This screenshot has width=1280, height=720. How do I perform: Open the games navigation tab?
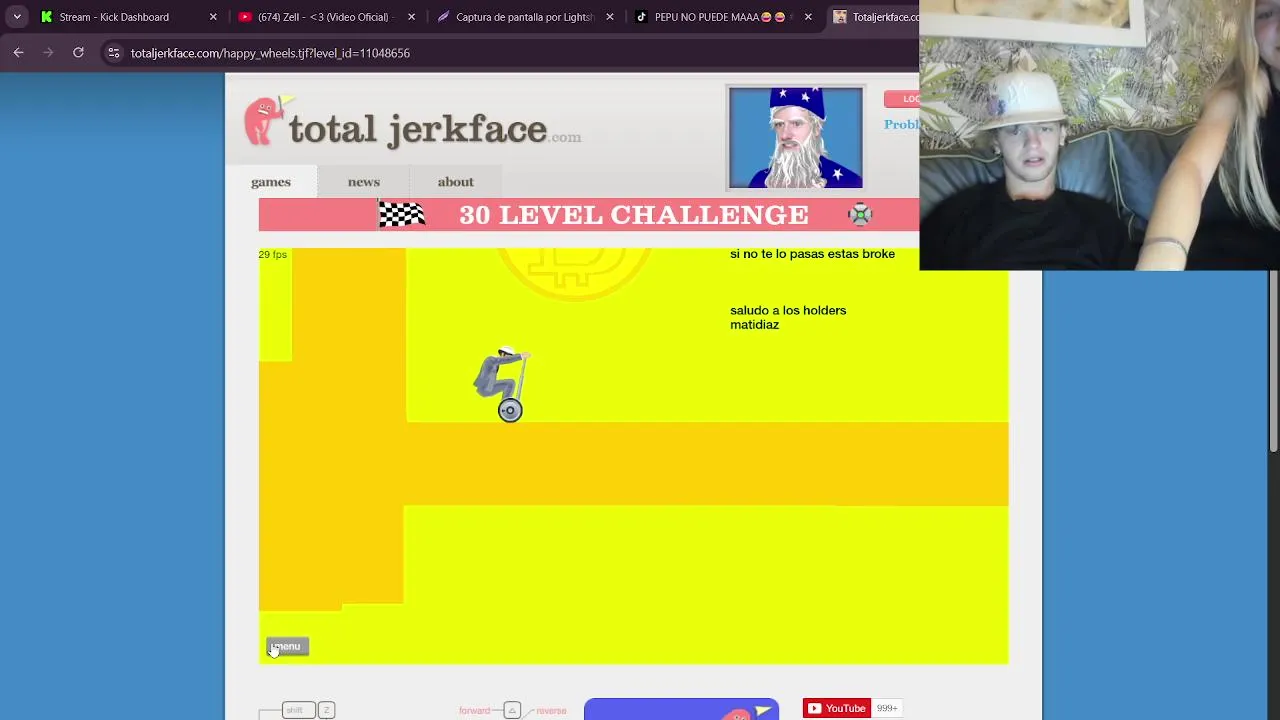[271, 182]
